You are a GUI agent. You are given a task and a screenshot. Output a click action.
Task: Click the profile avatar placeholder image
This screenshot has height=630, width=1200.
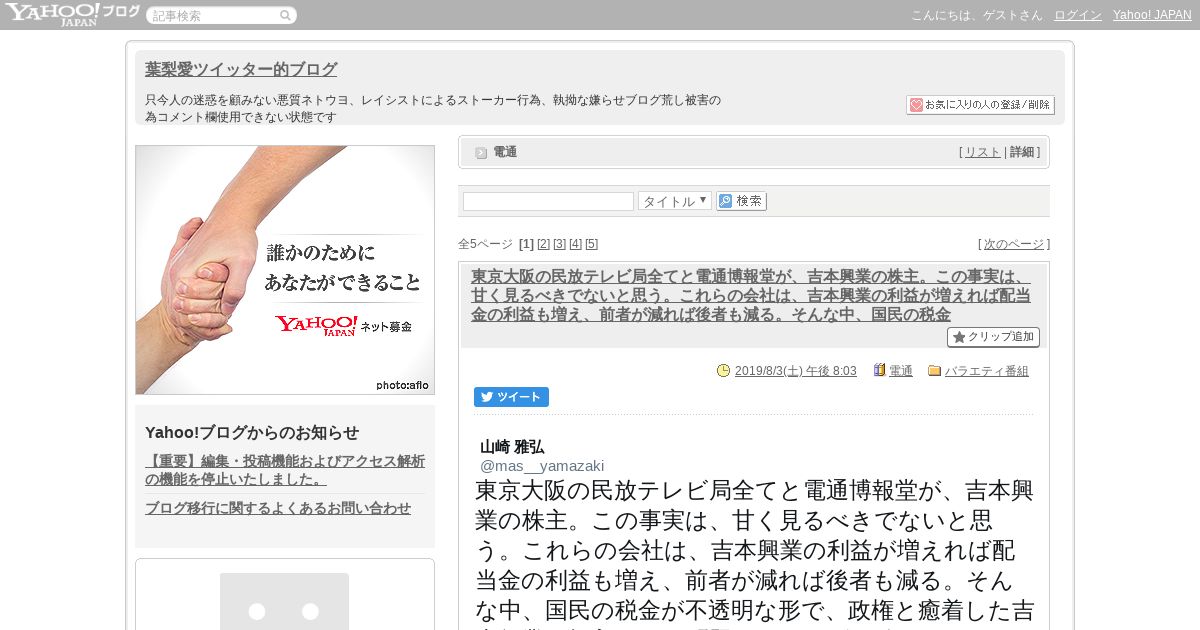coord(284,601)
